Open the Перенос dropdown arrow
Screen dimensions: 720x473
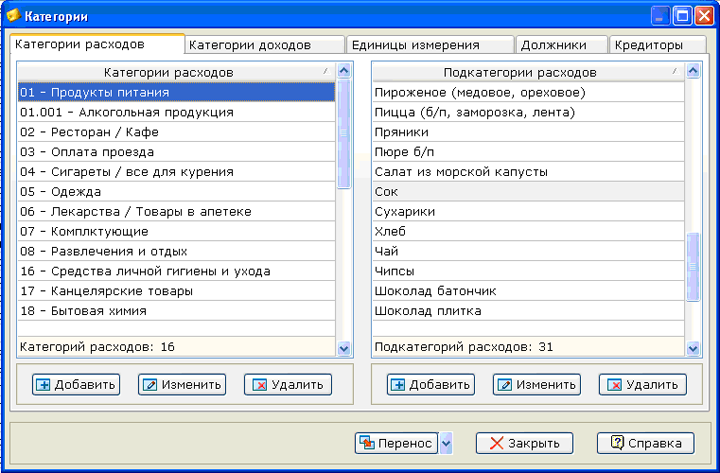(x=446, y=443)
